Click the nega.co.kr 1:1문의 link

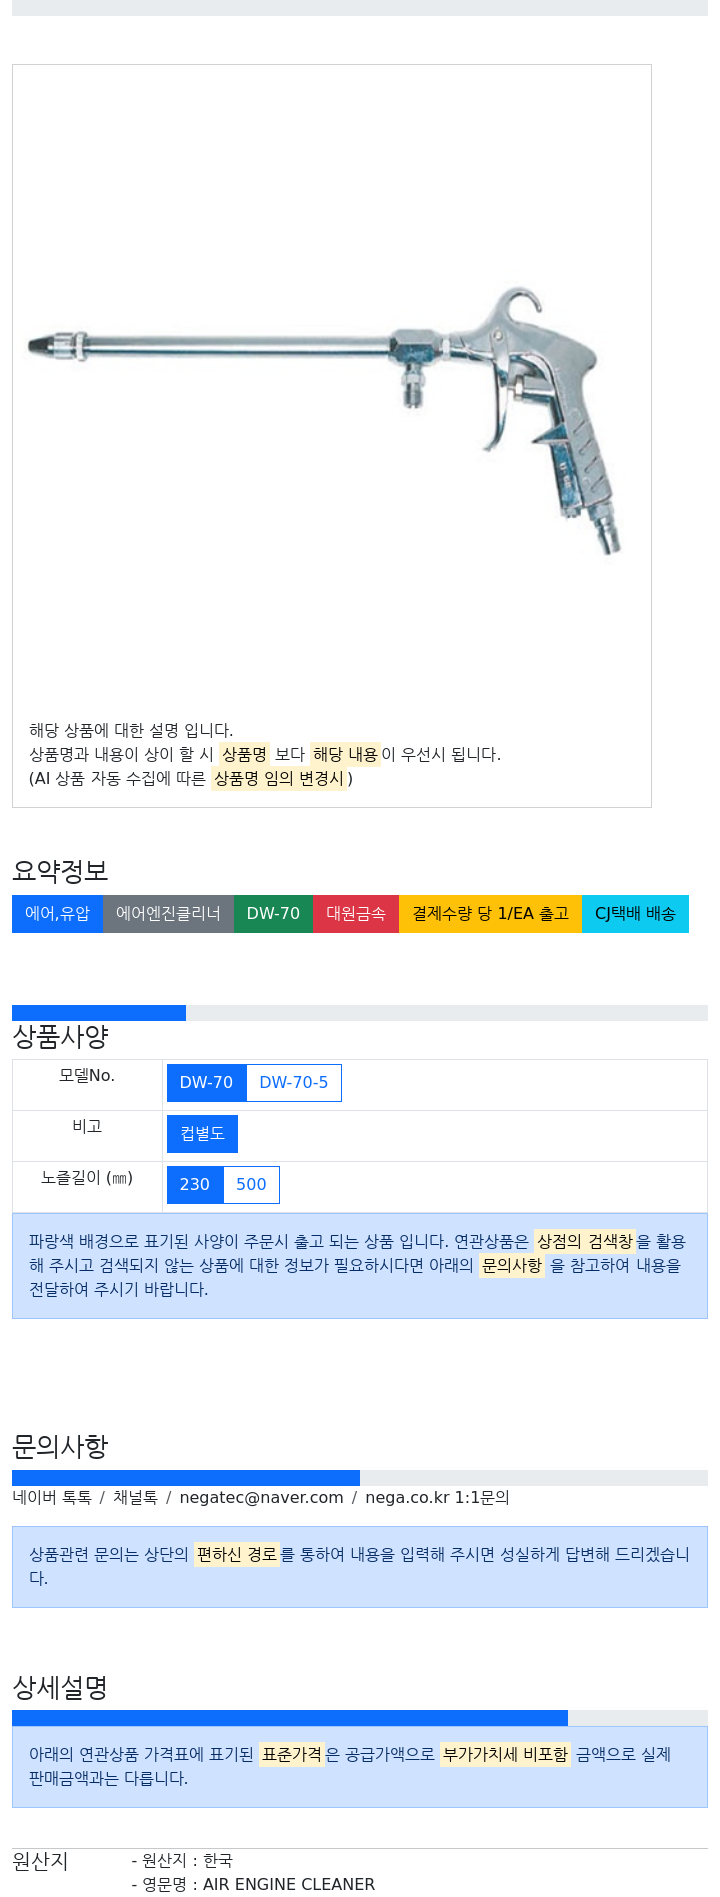[x=437, y=1498]
